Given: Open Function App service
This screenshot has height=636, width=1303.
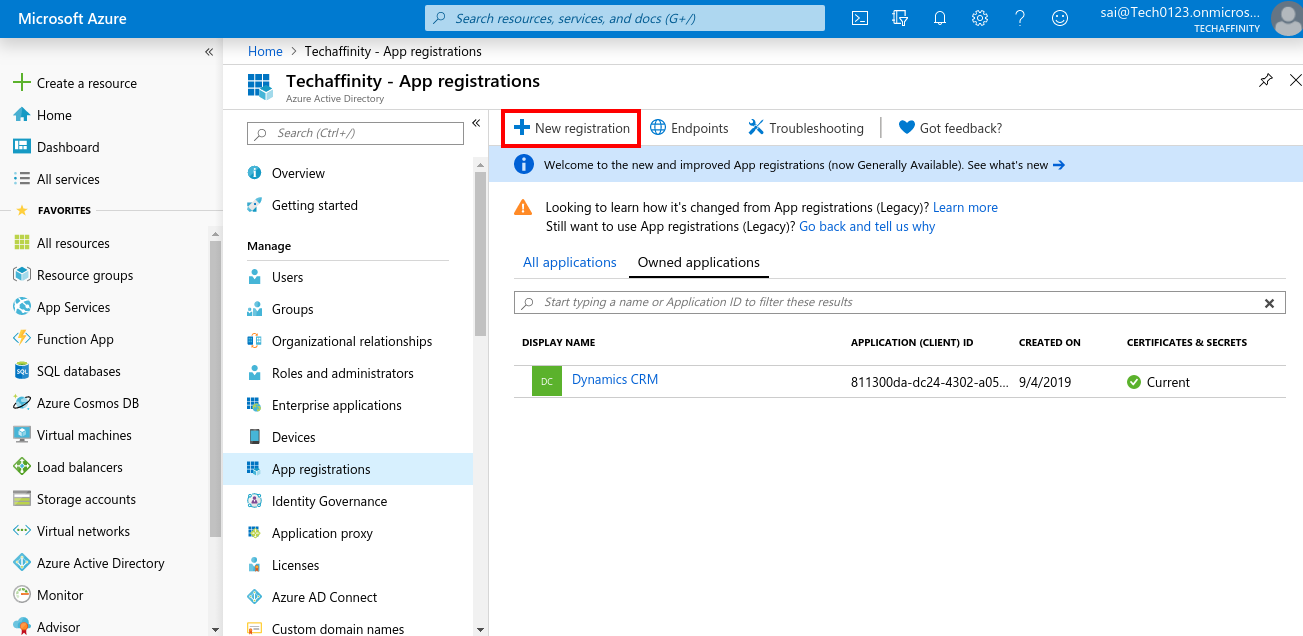Looking at the screenshot, I should click(x=75, y=339).
